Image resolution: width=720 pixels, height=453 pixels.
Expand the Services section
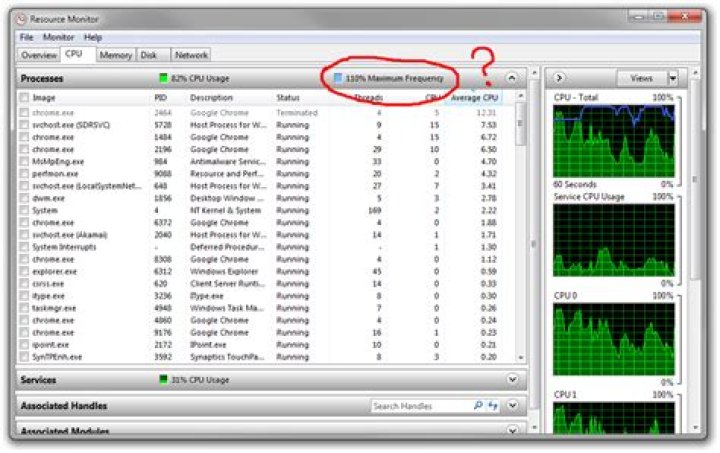click(x=512, y=380)
